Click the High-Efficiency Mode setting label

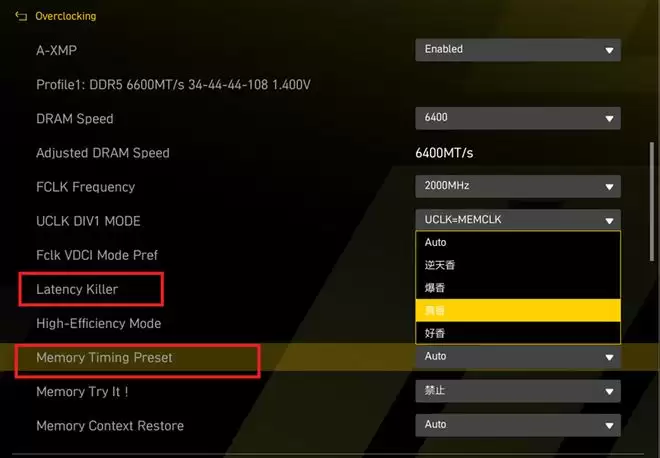tap(99, 323)
